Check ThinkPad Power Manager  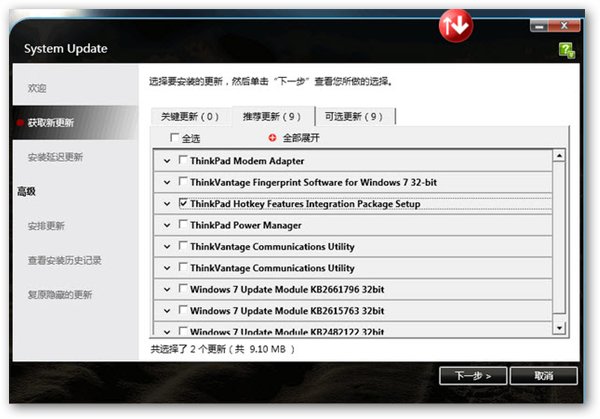(183, 224)
